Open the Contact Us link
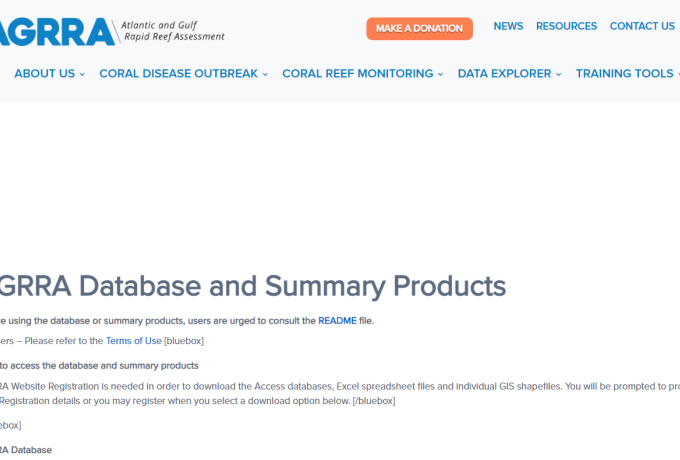This screenshot has width=680, height=460. coord(642,26)
